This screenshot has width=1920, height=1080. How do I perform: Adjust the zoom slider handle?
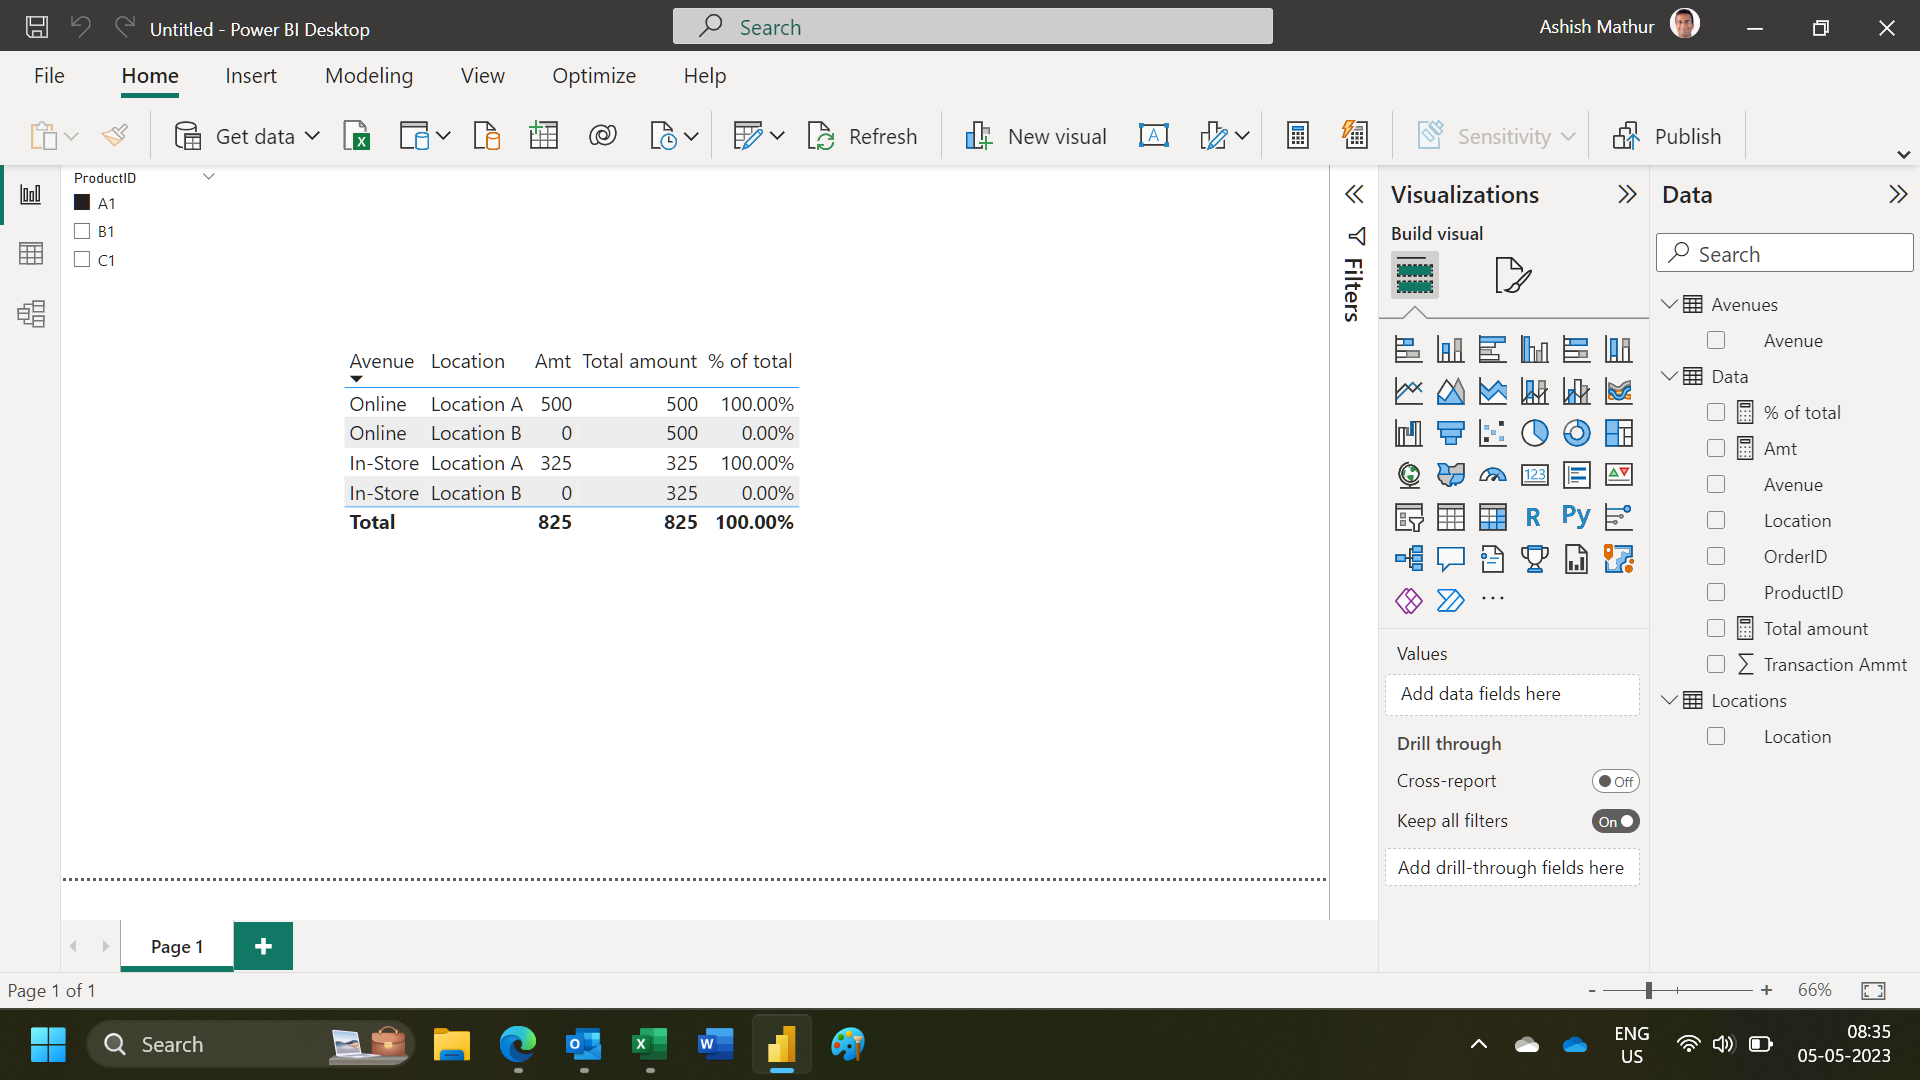pyautogui.click(x=1648, y=990)
